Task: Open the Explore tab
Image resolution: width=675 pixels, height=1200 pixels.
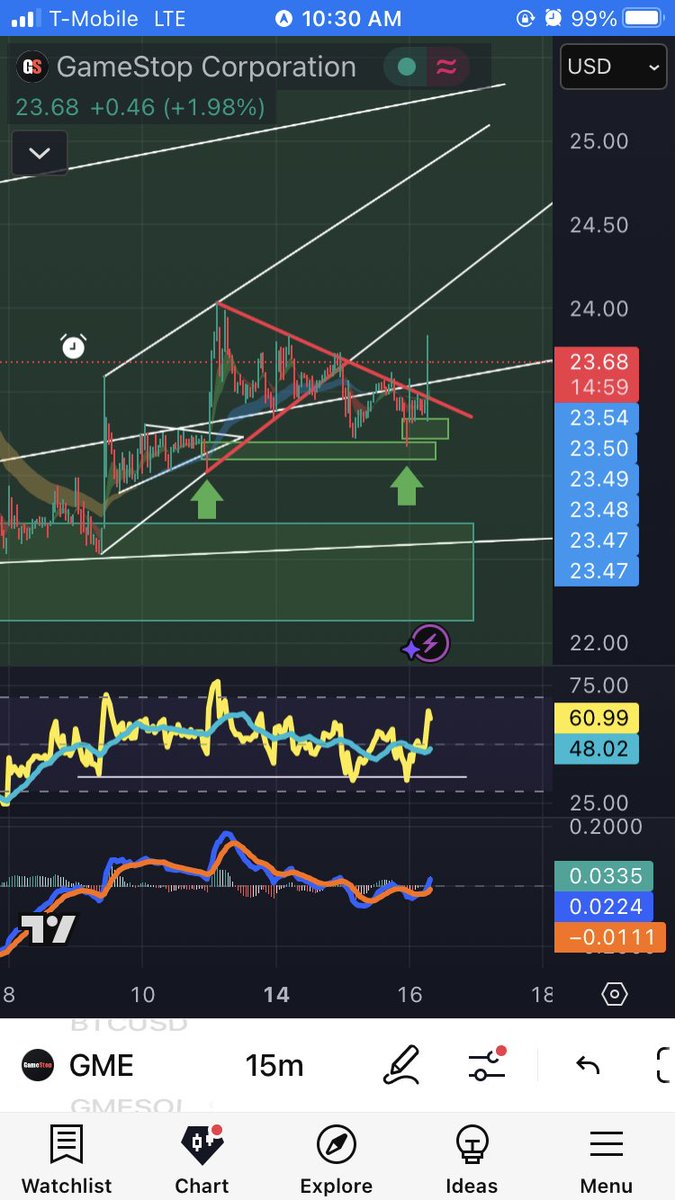Action: click(336, 1160)
